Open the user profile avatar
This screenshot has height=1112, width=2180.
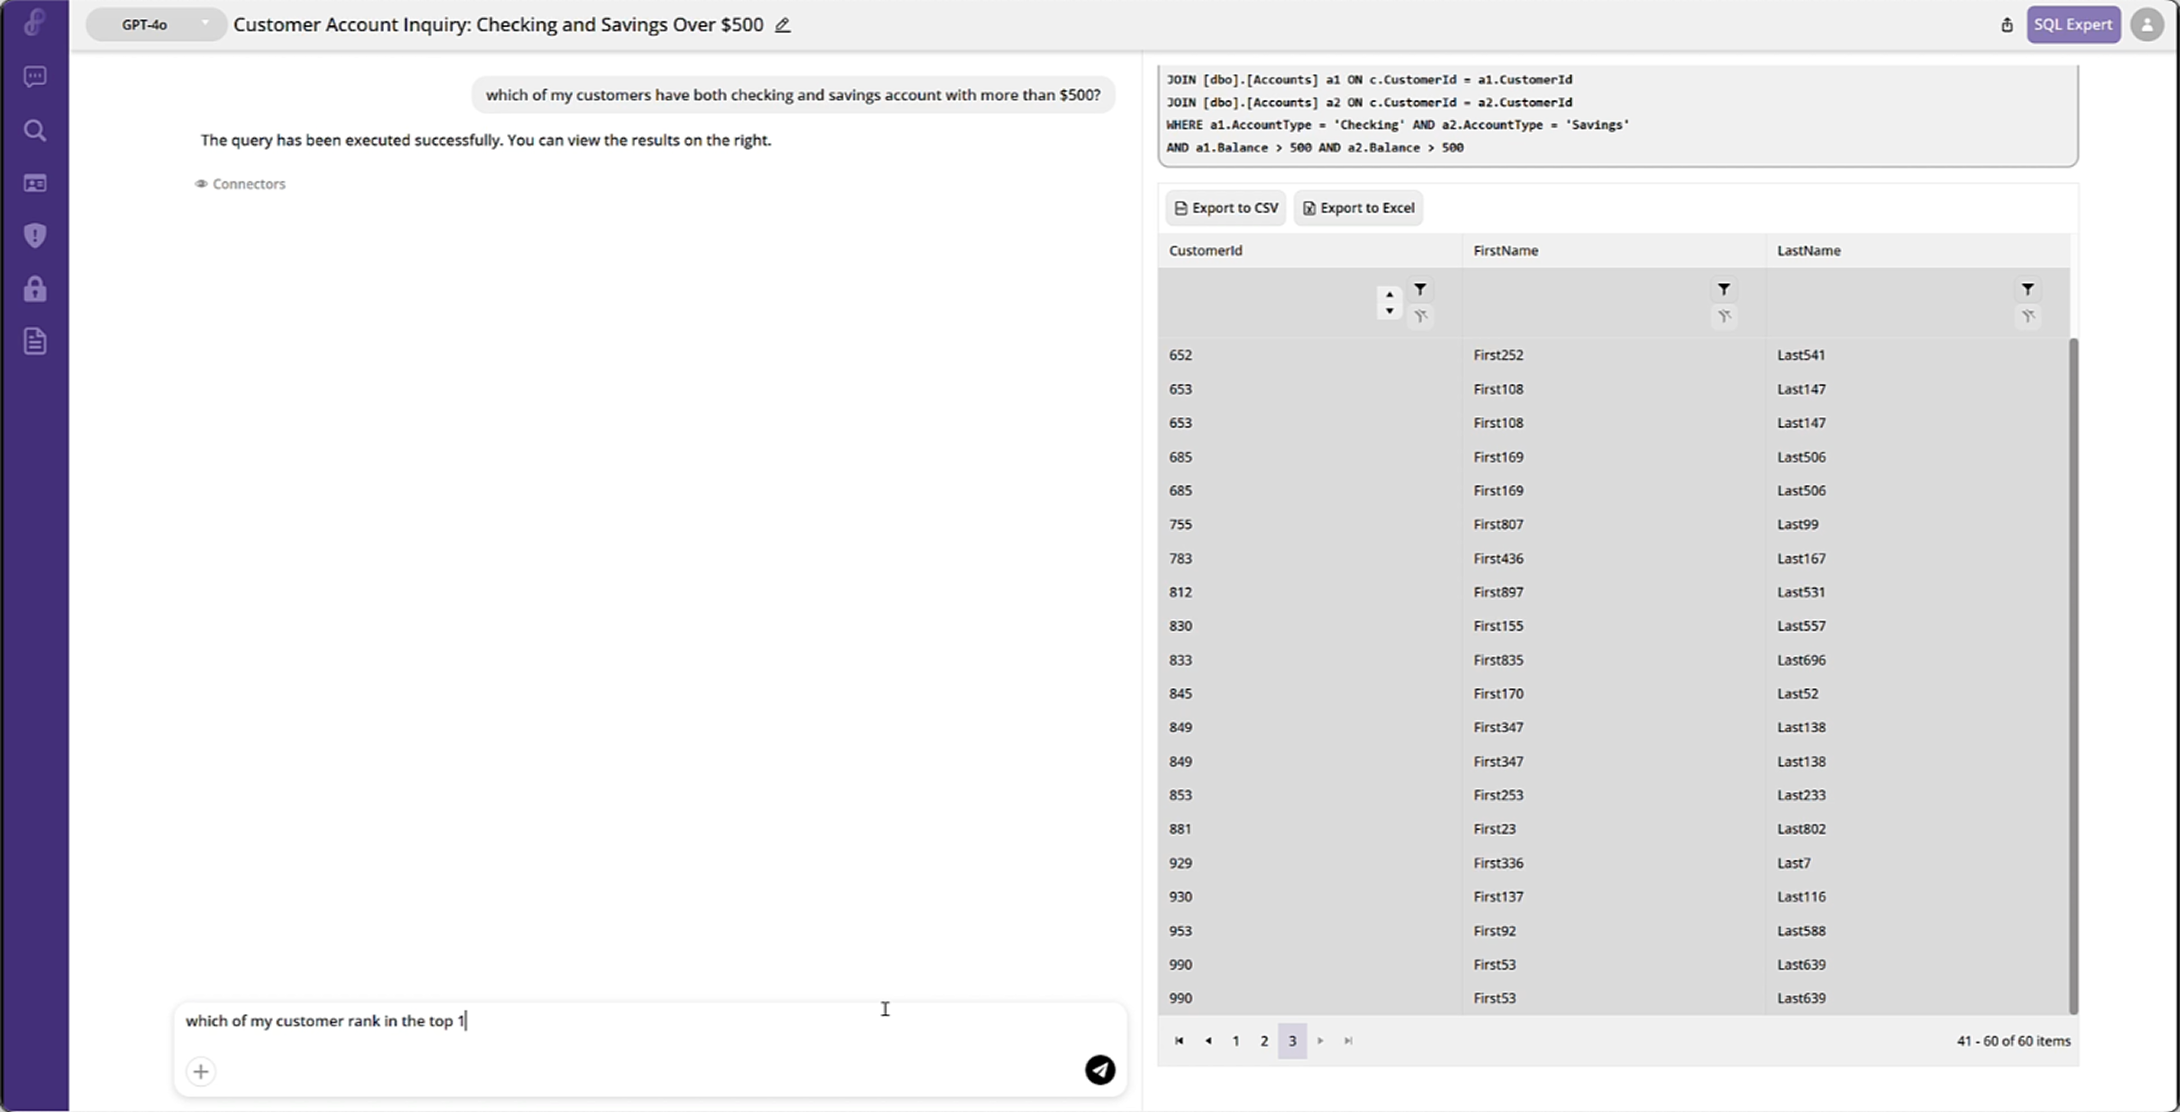point(2146,25)
